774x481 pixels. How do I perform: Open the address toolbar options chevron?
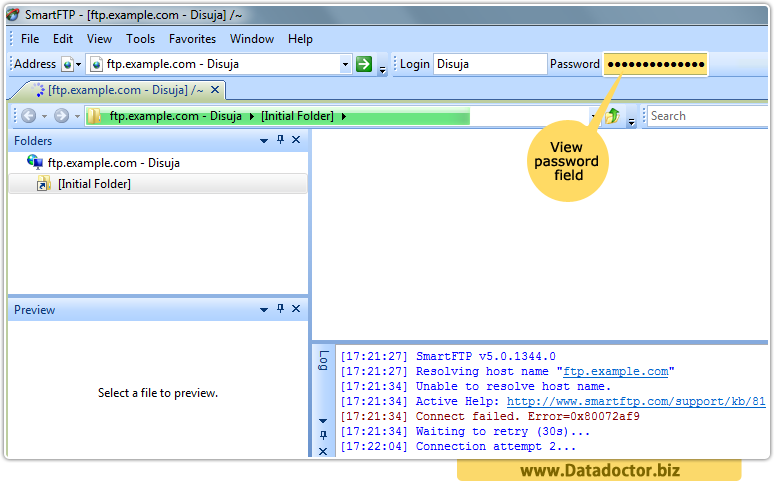383,70
